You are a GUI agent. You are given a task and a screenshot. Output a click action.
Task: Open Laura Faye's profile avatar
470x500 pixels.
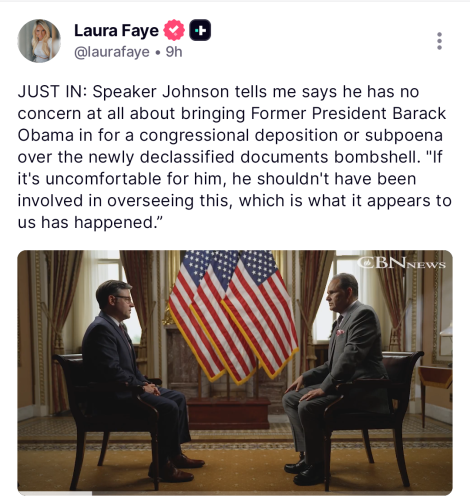(39, 41)
